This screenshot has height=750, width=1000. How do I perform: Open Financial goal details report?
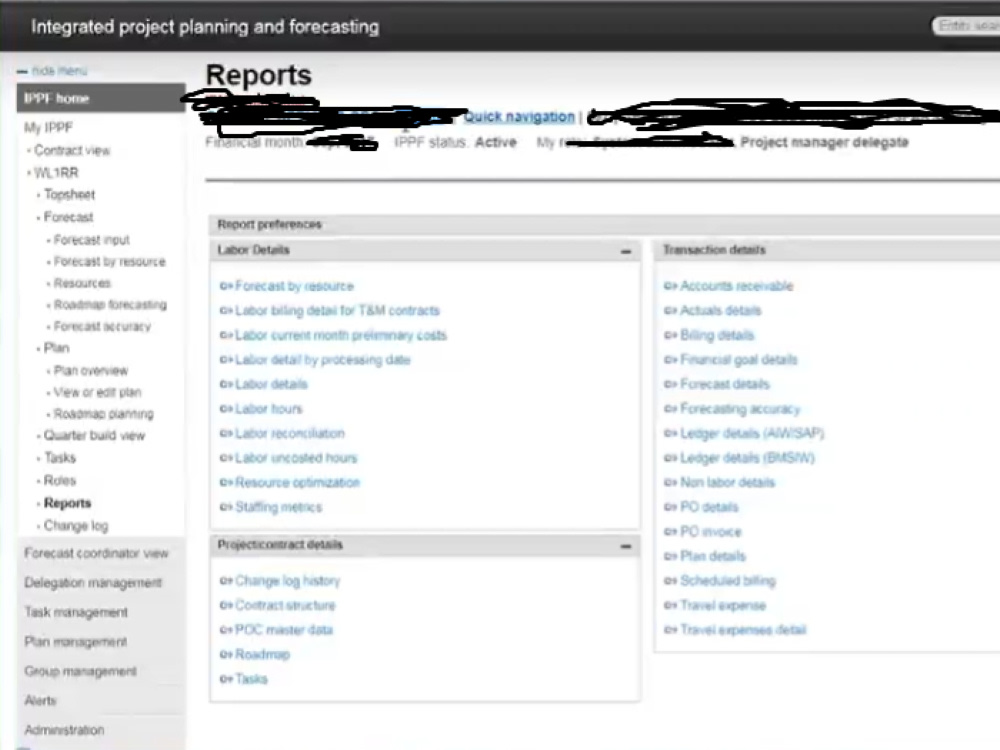click(x=739, y=360)
